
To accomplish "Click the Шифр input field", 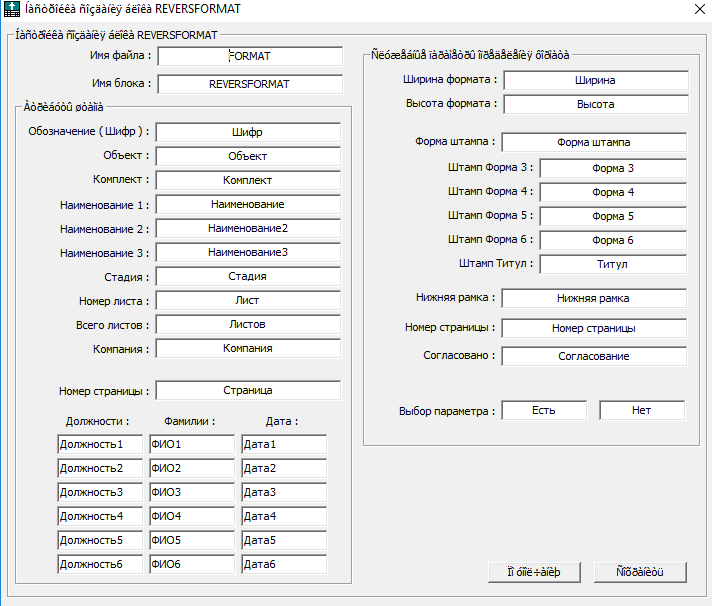I will point(248,133).
